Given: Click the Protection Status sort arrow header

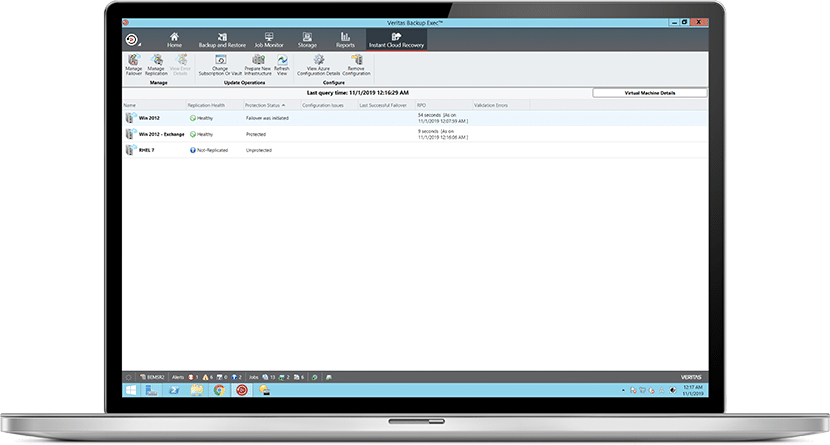Looking at the screenshot, I should point(271,105).
